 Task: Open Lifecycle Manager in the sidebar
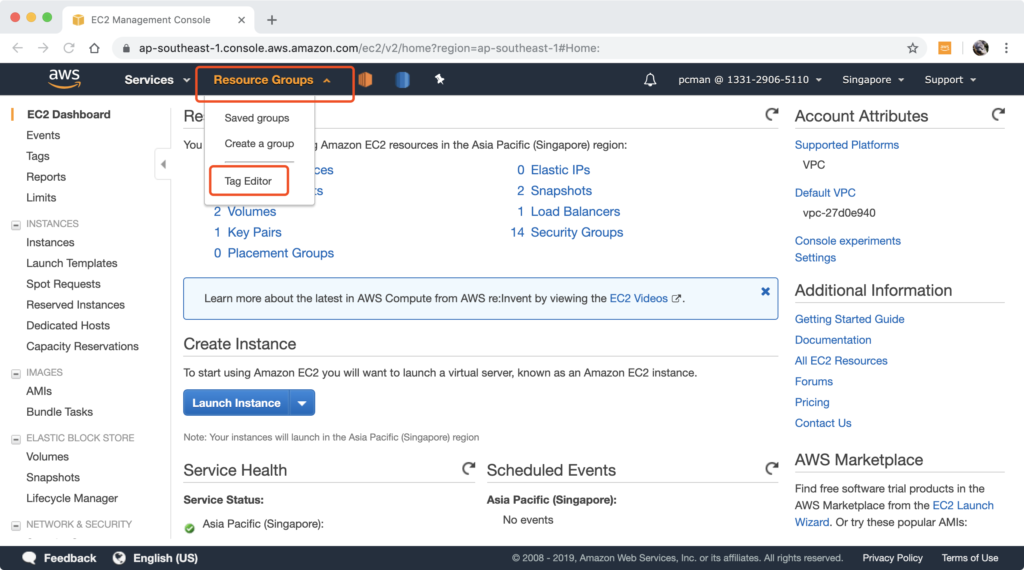[72, 498]
